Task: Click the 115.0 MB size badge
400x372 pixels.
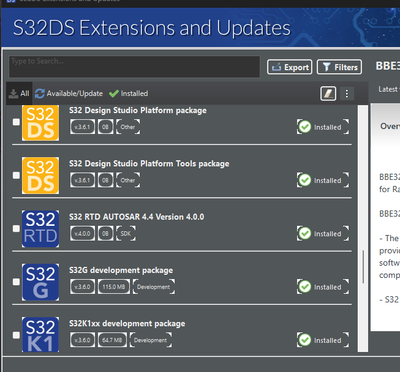Action: pyautogui.click(x=114, y=287)
